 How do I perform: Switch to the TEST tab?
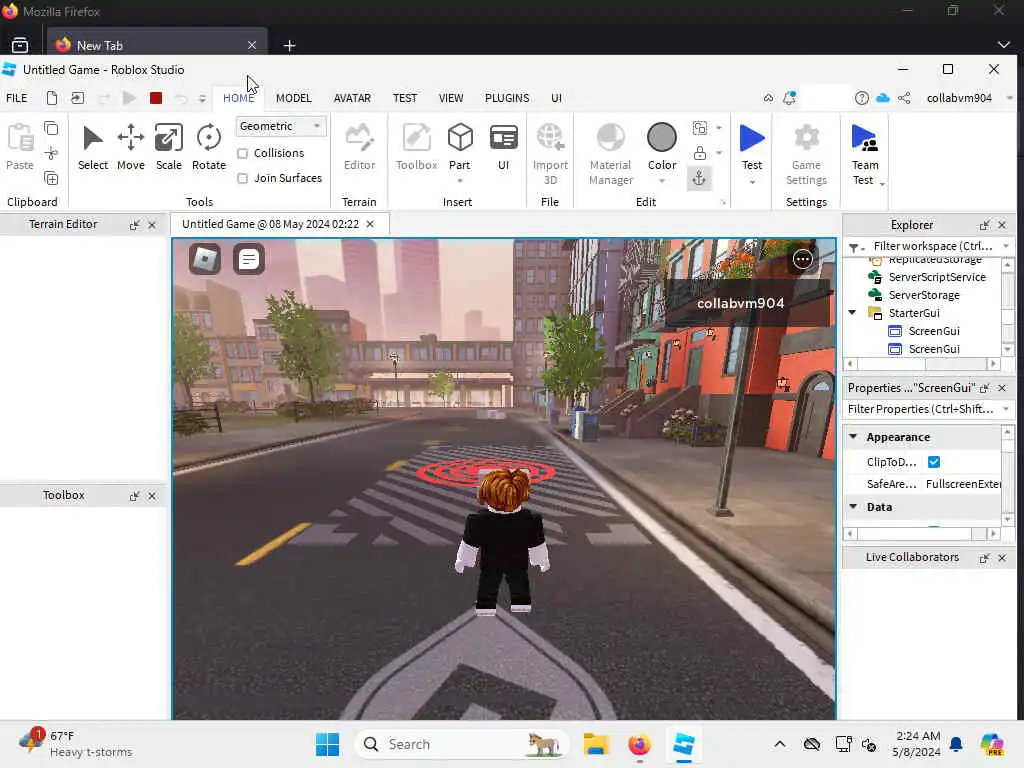click(x=405, y=98)
